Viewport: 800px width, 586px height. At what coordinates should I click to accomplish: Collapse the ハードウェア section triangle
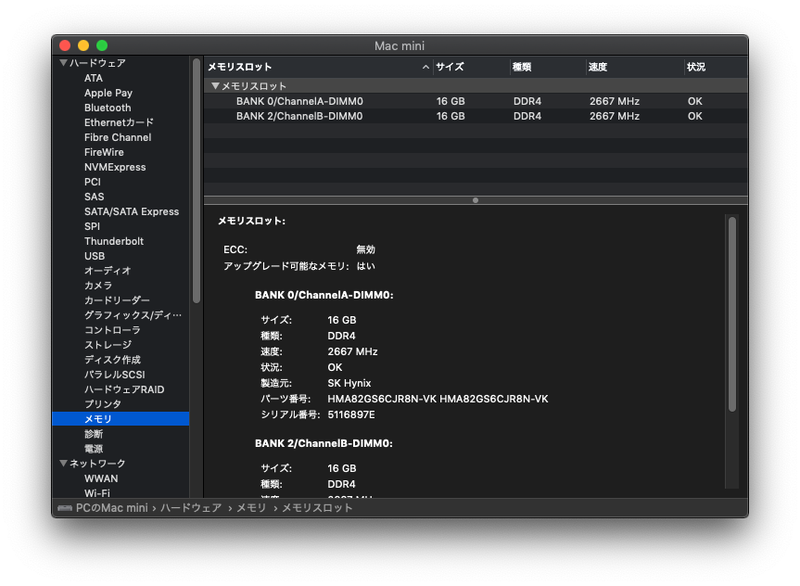63,63
